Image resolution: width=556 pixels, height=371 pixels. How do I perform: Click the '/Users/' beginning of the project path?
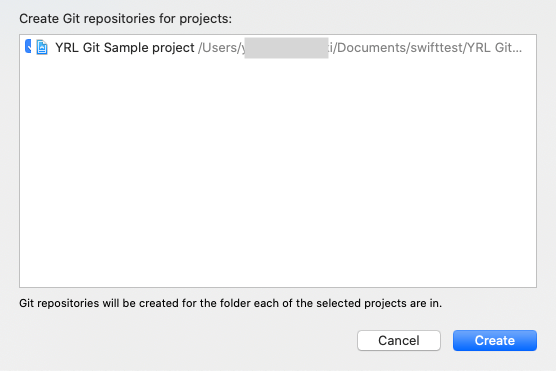[x=219, y=48]
